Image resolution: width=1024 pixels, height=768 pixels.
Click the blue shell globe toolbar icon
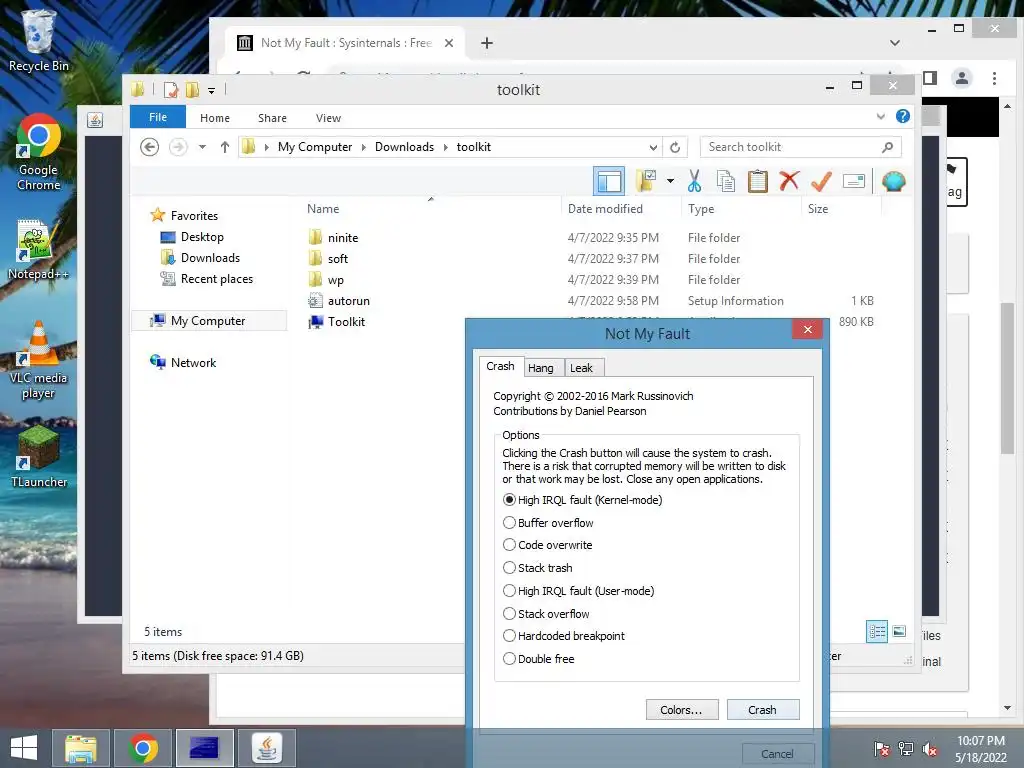point(893,181)
